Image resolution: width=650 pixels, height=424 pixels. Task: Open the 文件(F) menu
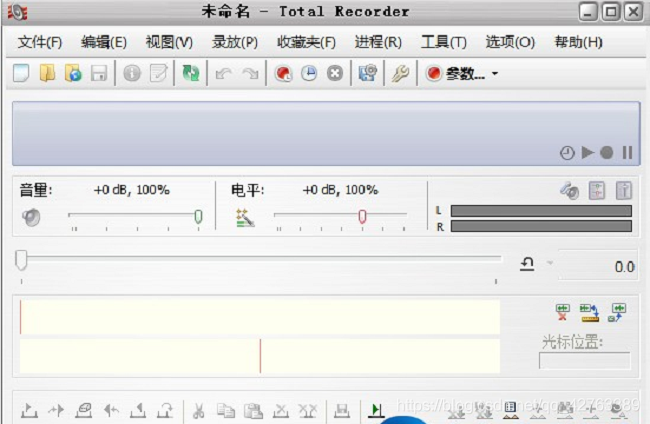pyautogui.click(x=40, y=42)
